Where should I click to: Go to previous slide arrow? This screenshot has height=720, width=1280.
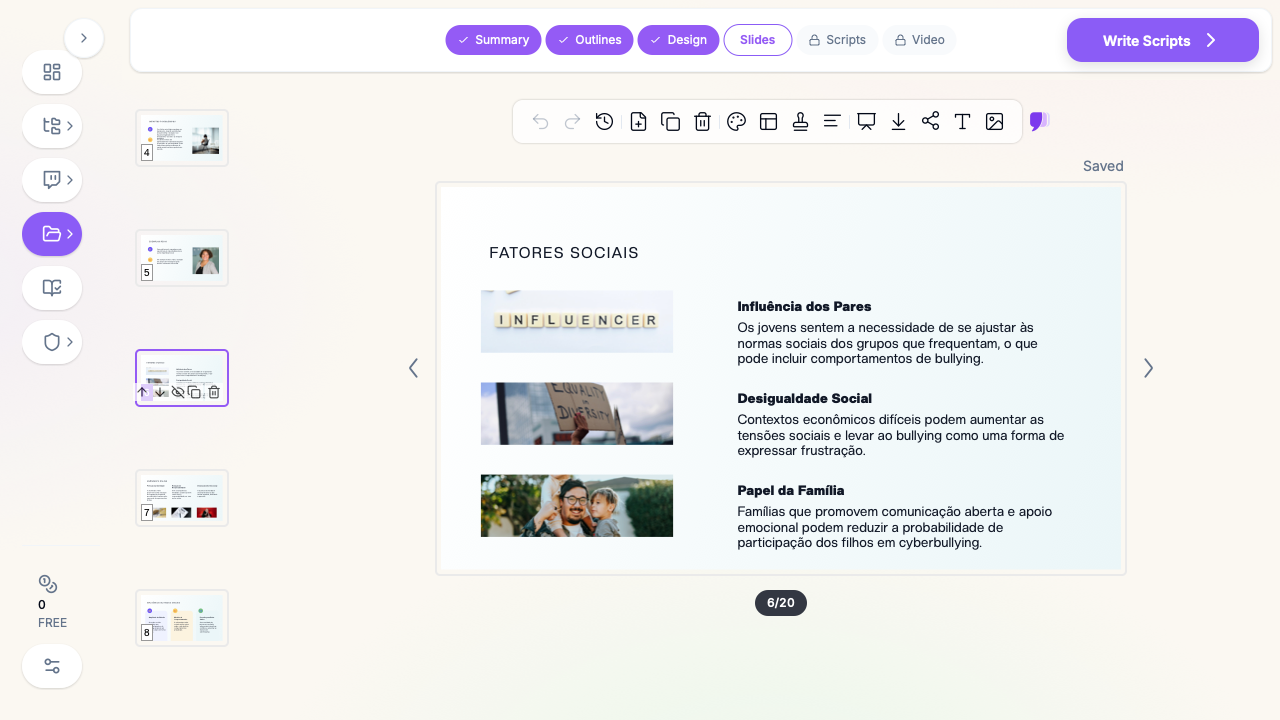click(x=413, y=368)
